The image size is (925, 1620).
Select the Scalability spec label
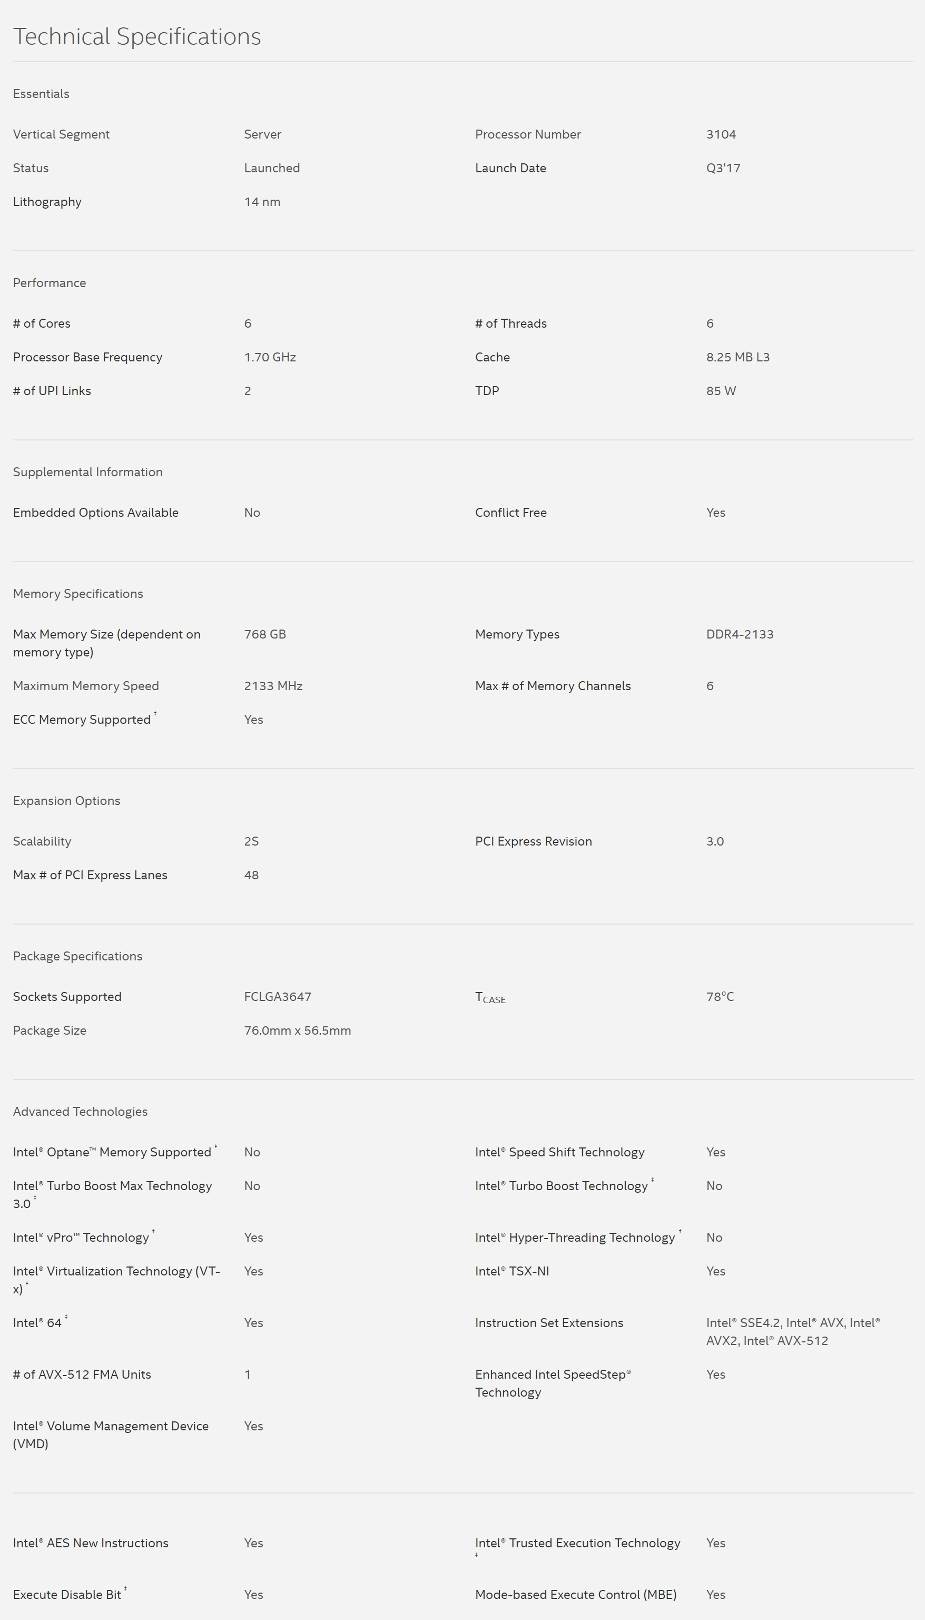(42, 842)
